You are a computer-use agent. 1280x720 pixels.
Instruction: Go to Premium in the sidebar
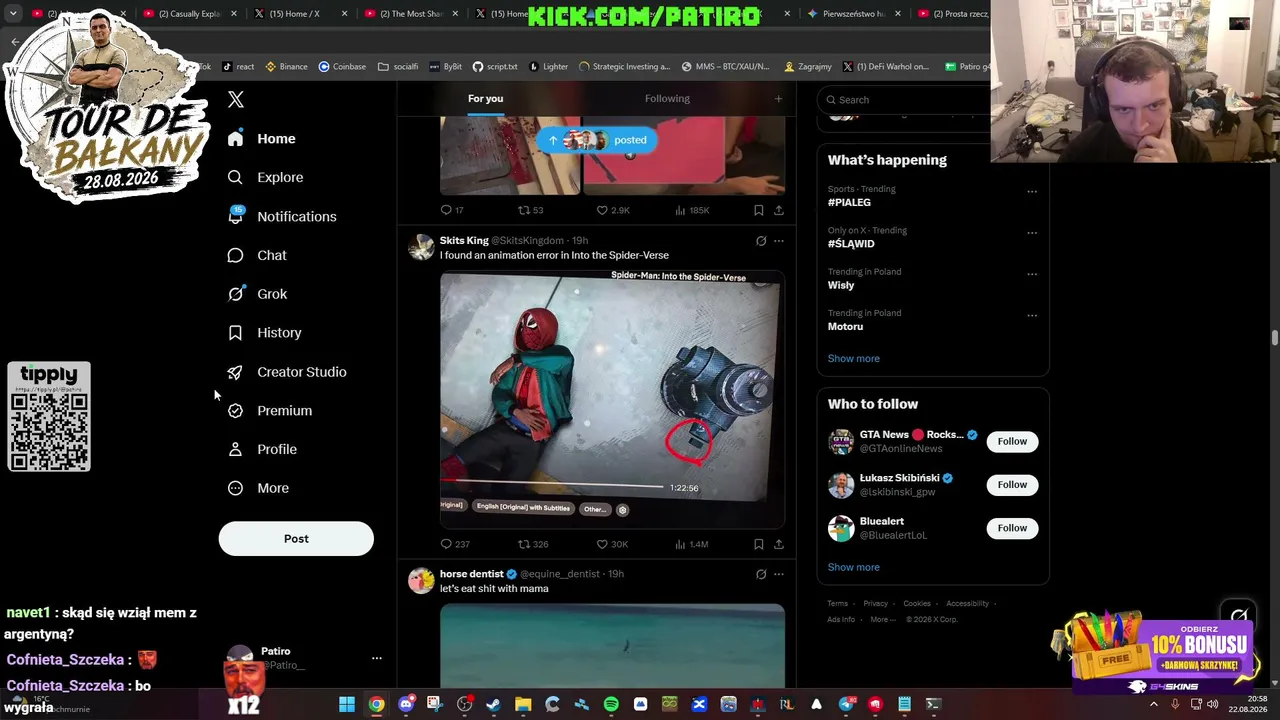click(x=270, y=411)
